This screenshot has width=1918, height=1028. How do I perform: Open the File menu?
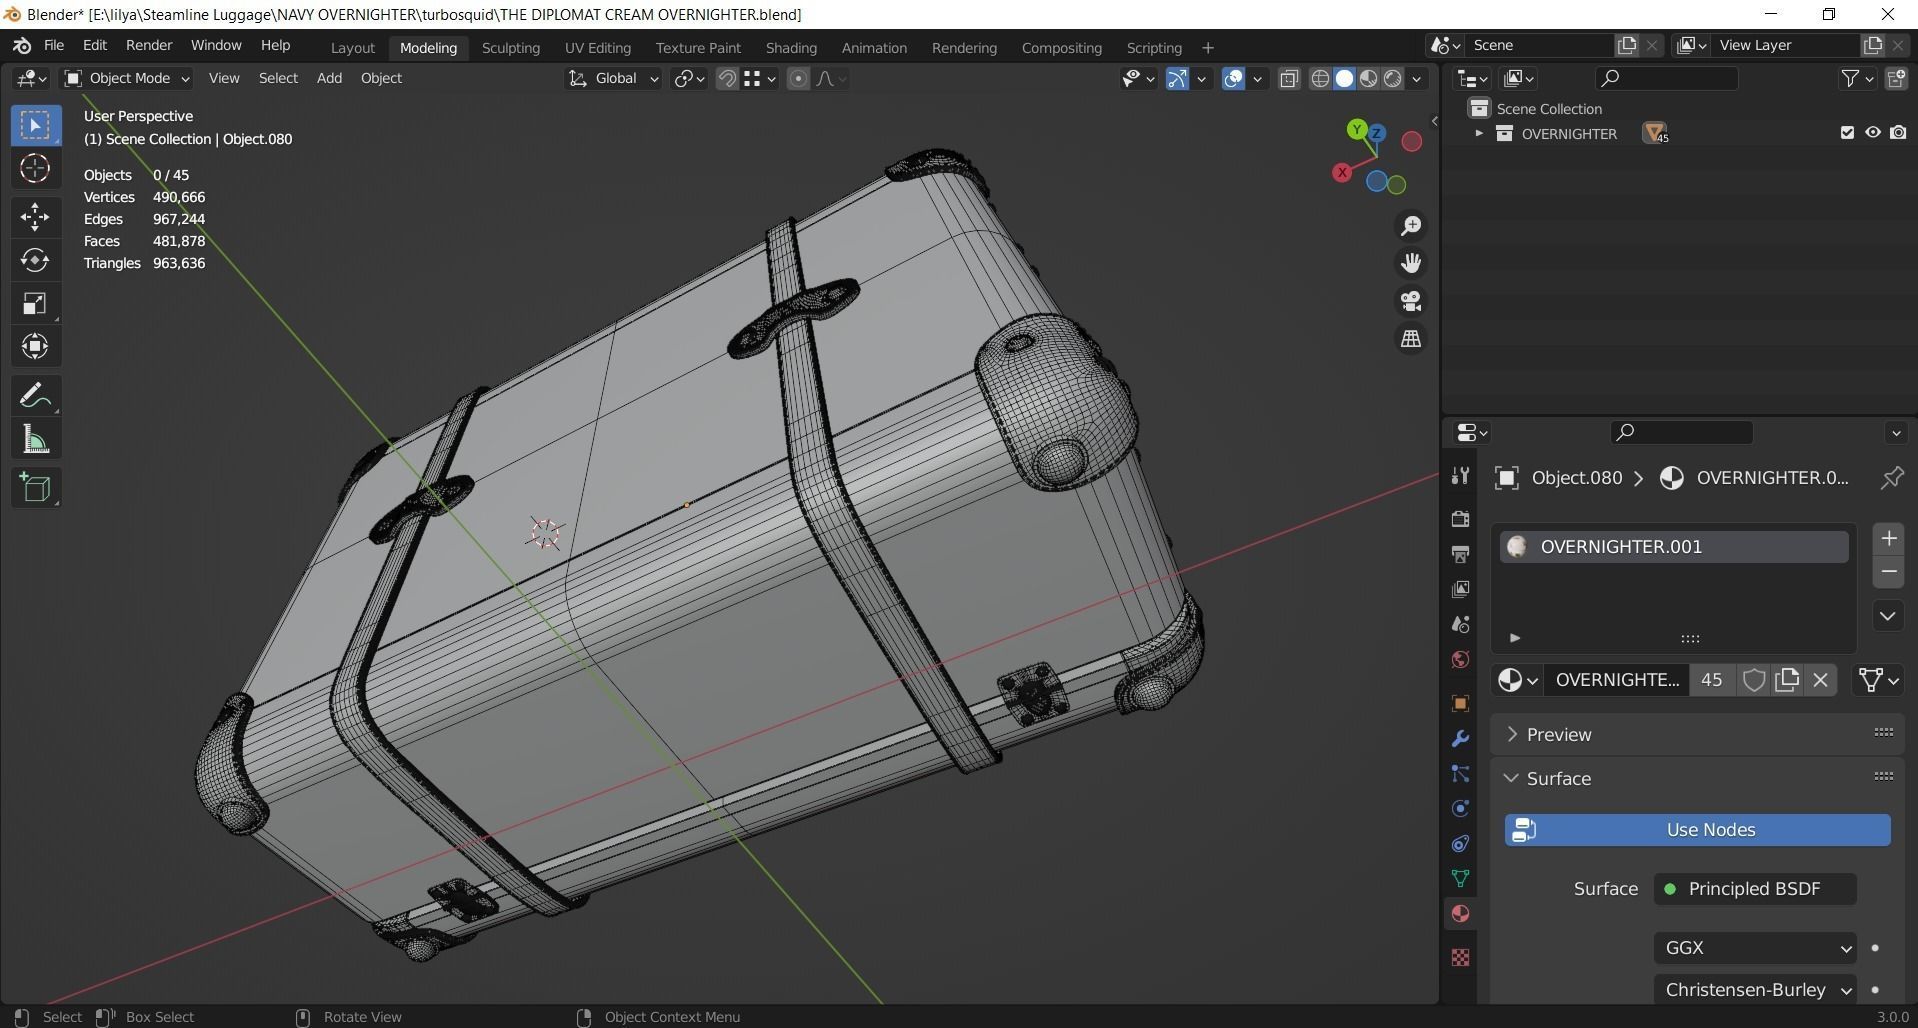[x=54, y=45]
